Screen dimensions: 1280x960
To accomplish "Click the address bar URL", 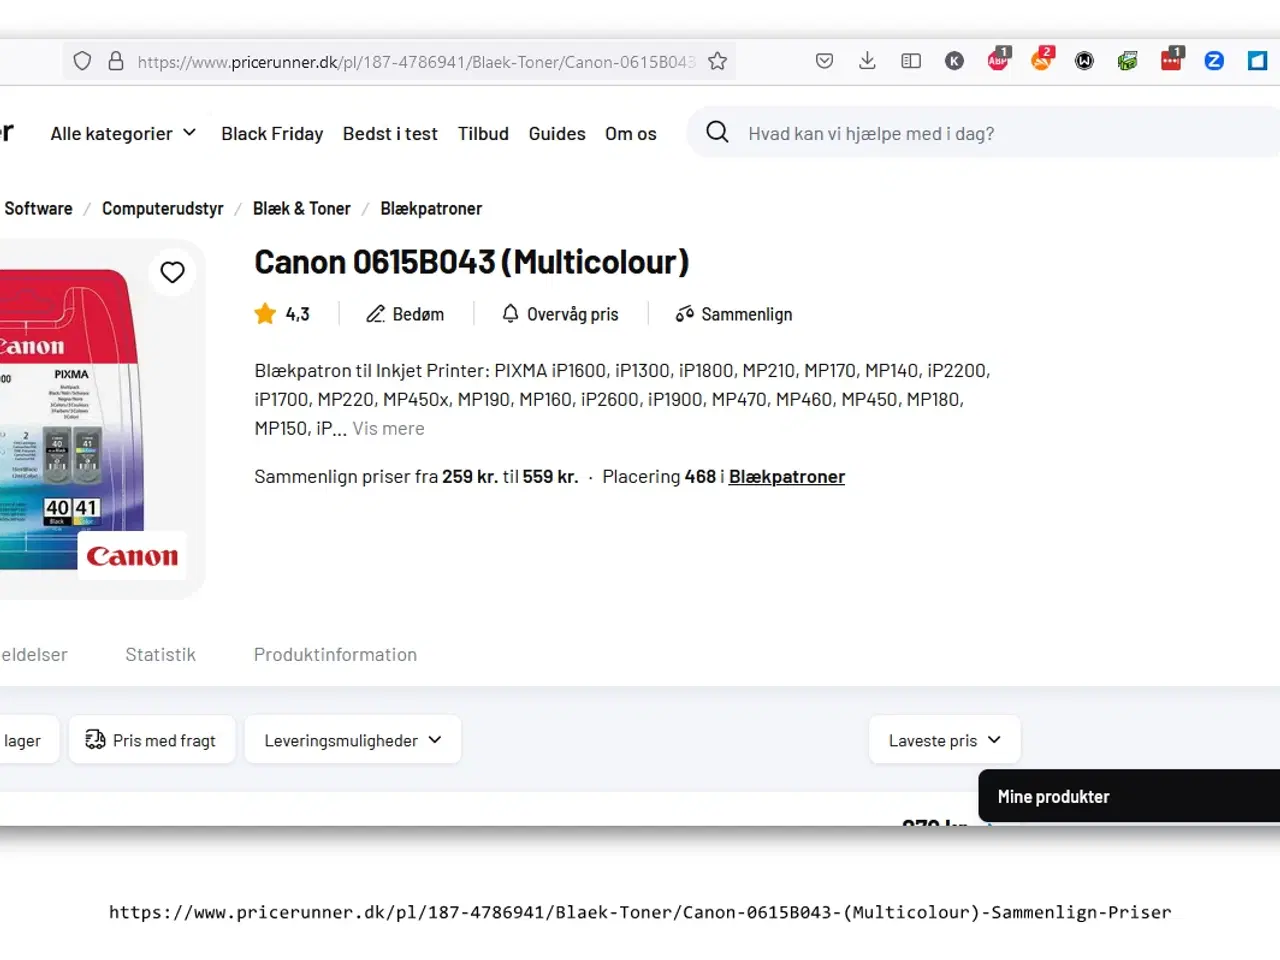I will (416, 62).
